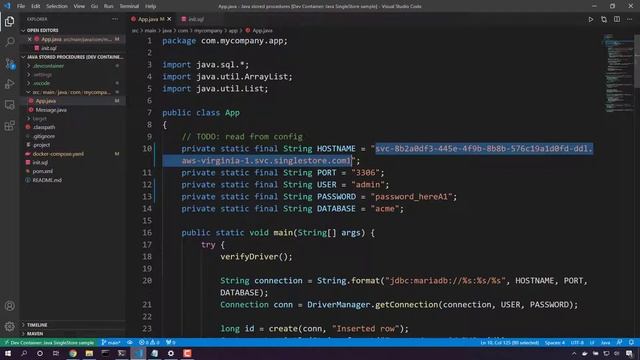Viewport: 640px width, 360px height.
Task: Open File Explorer from the taskbar
Action: click(89, 353)
